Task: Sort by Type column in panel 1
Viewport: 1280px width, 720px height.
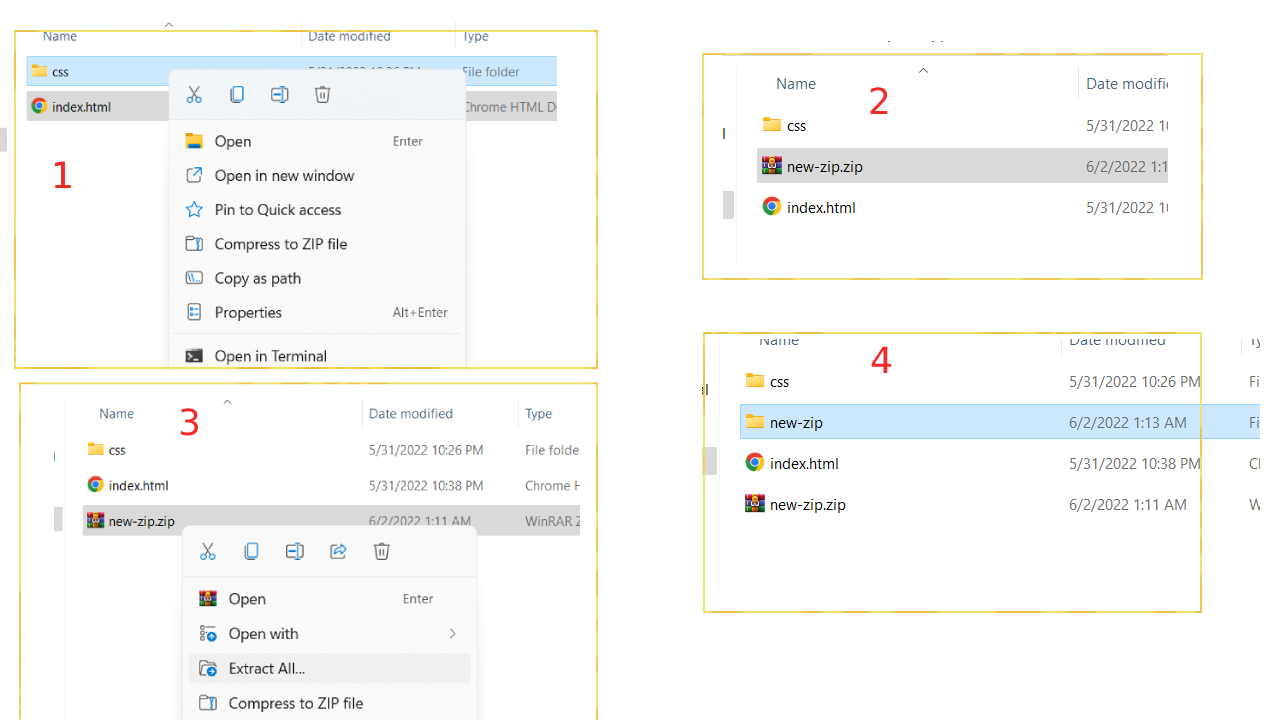Action: coord(476,36)
